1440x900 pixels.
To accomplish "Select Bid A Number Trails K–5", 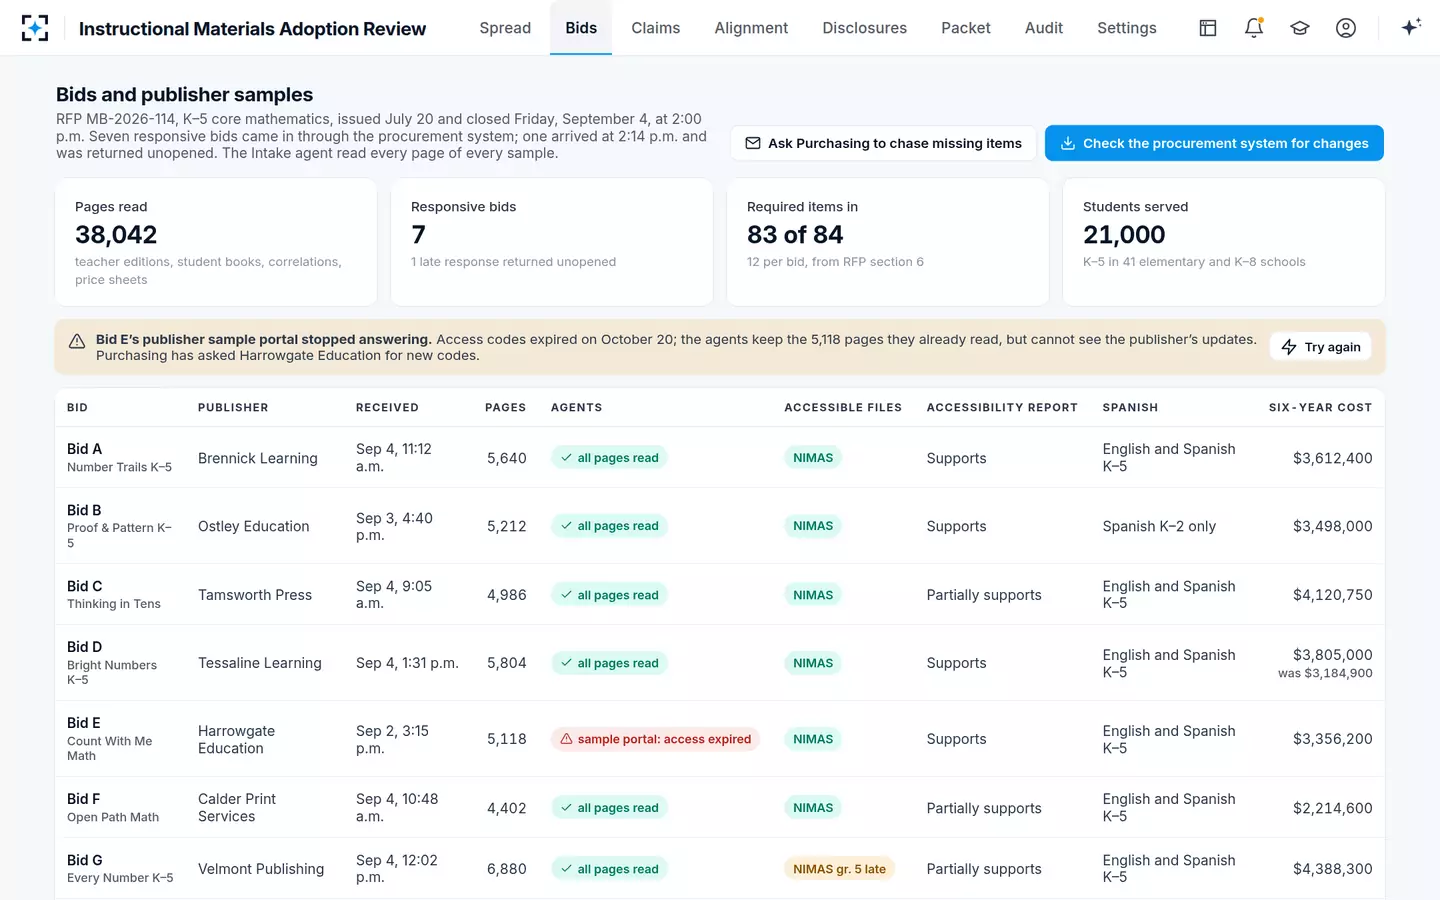I will click(x=720, y=458).
